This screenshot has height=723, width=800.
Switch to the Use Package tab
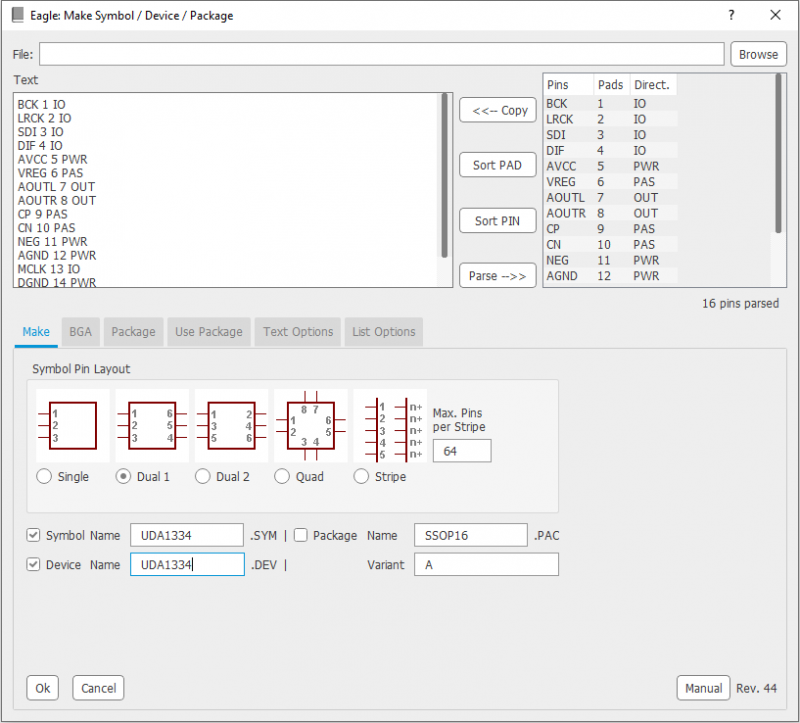tap(209, 332)
